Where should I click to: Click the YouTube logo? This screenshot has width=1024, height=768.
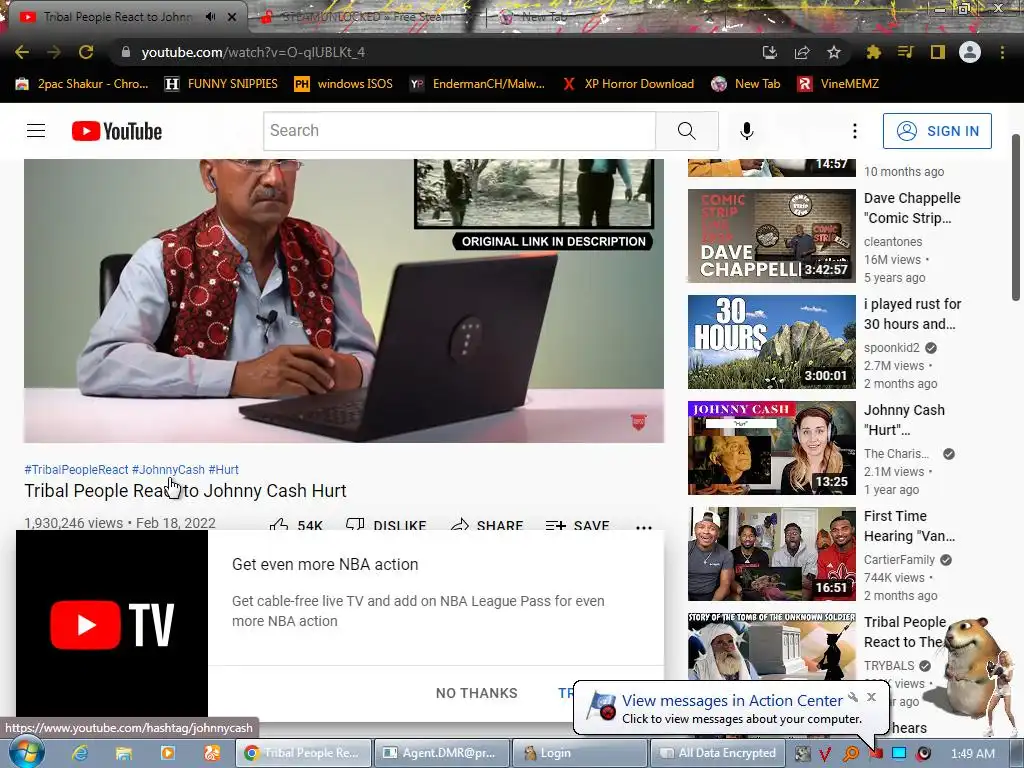click(x=117, y=131)
